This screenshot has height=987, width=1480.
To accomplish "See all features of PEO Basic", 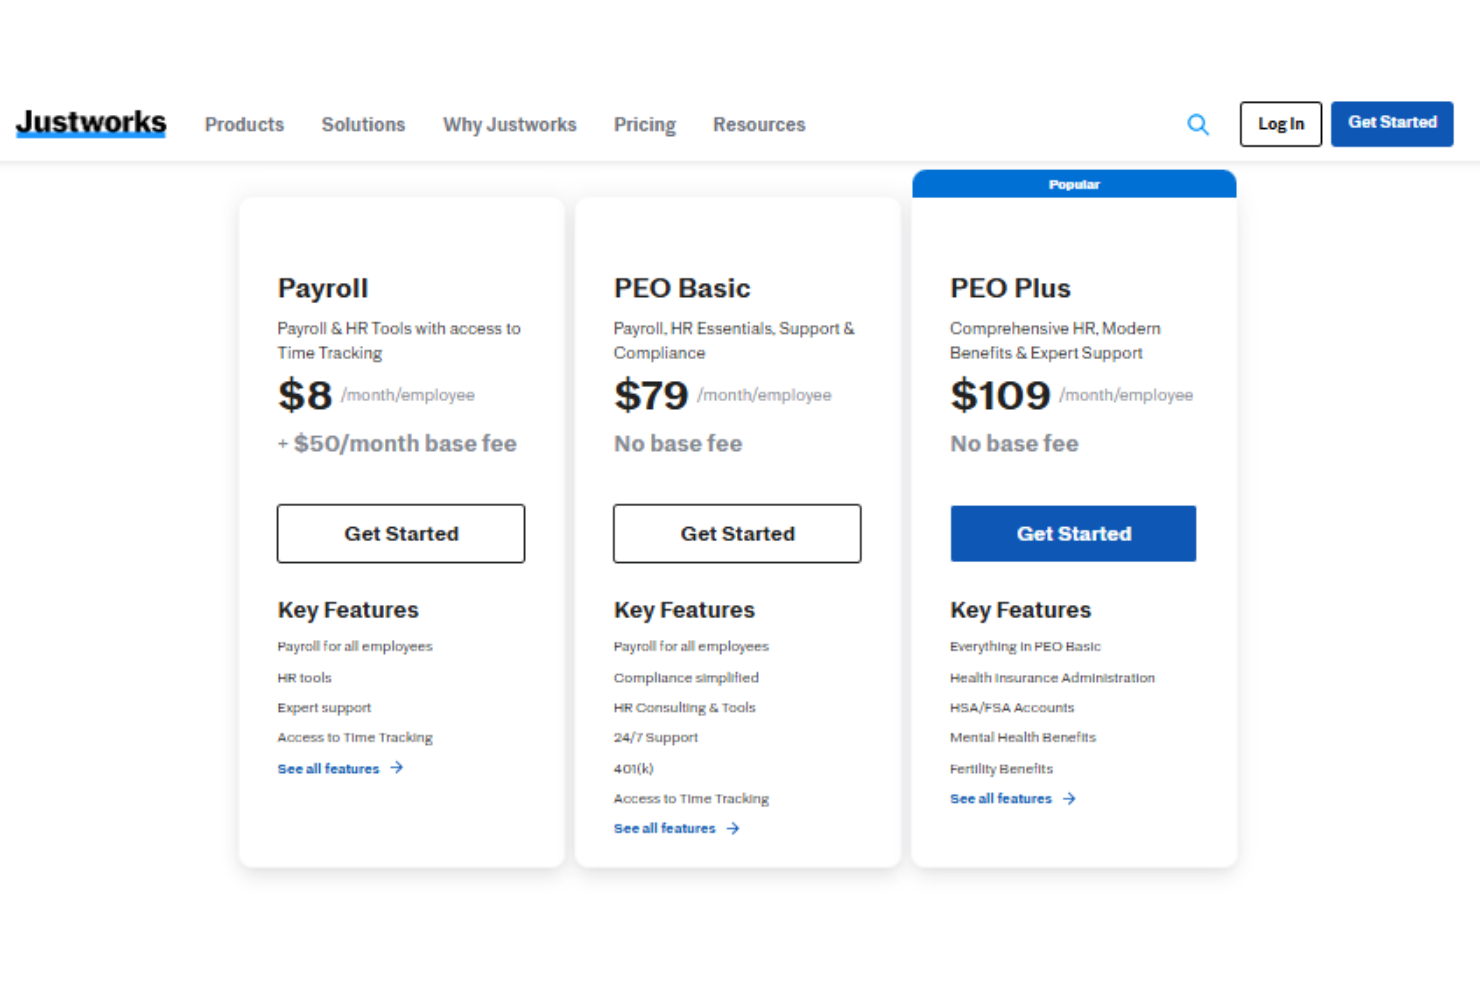I will (x=664, y=828).
